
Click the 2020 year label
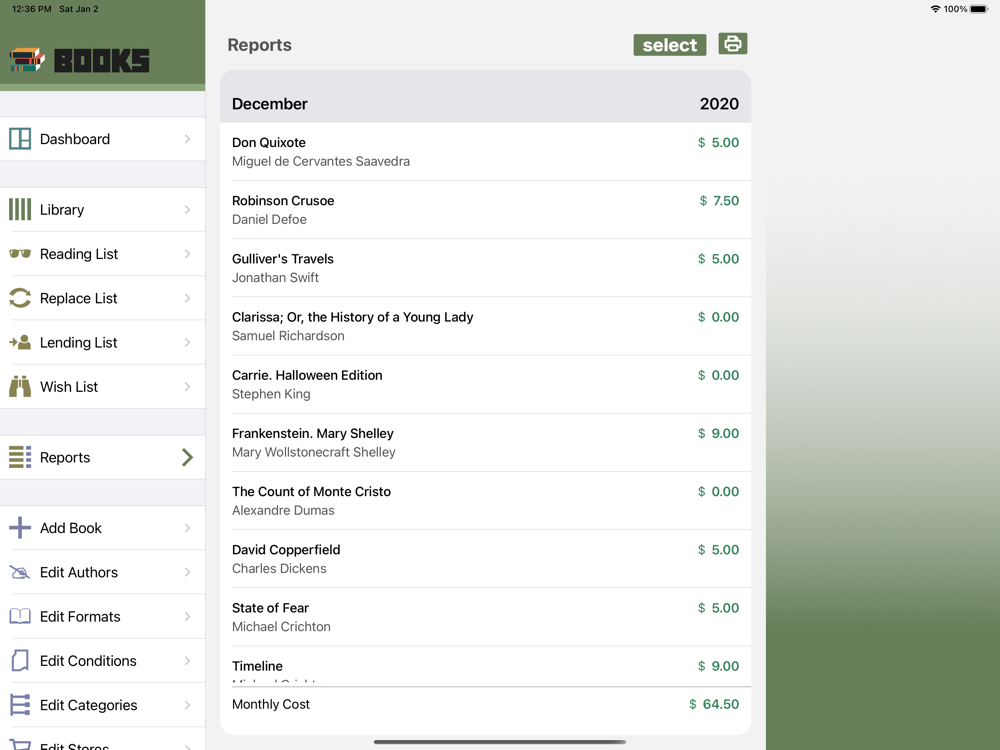(x=719, y=104)
